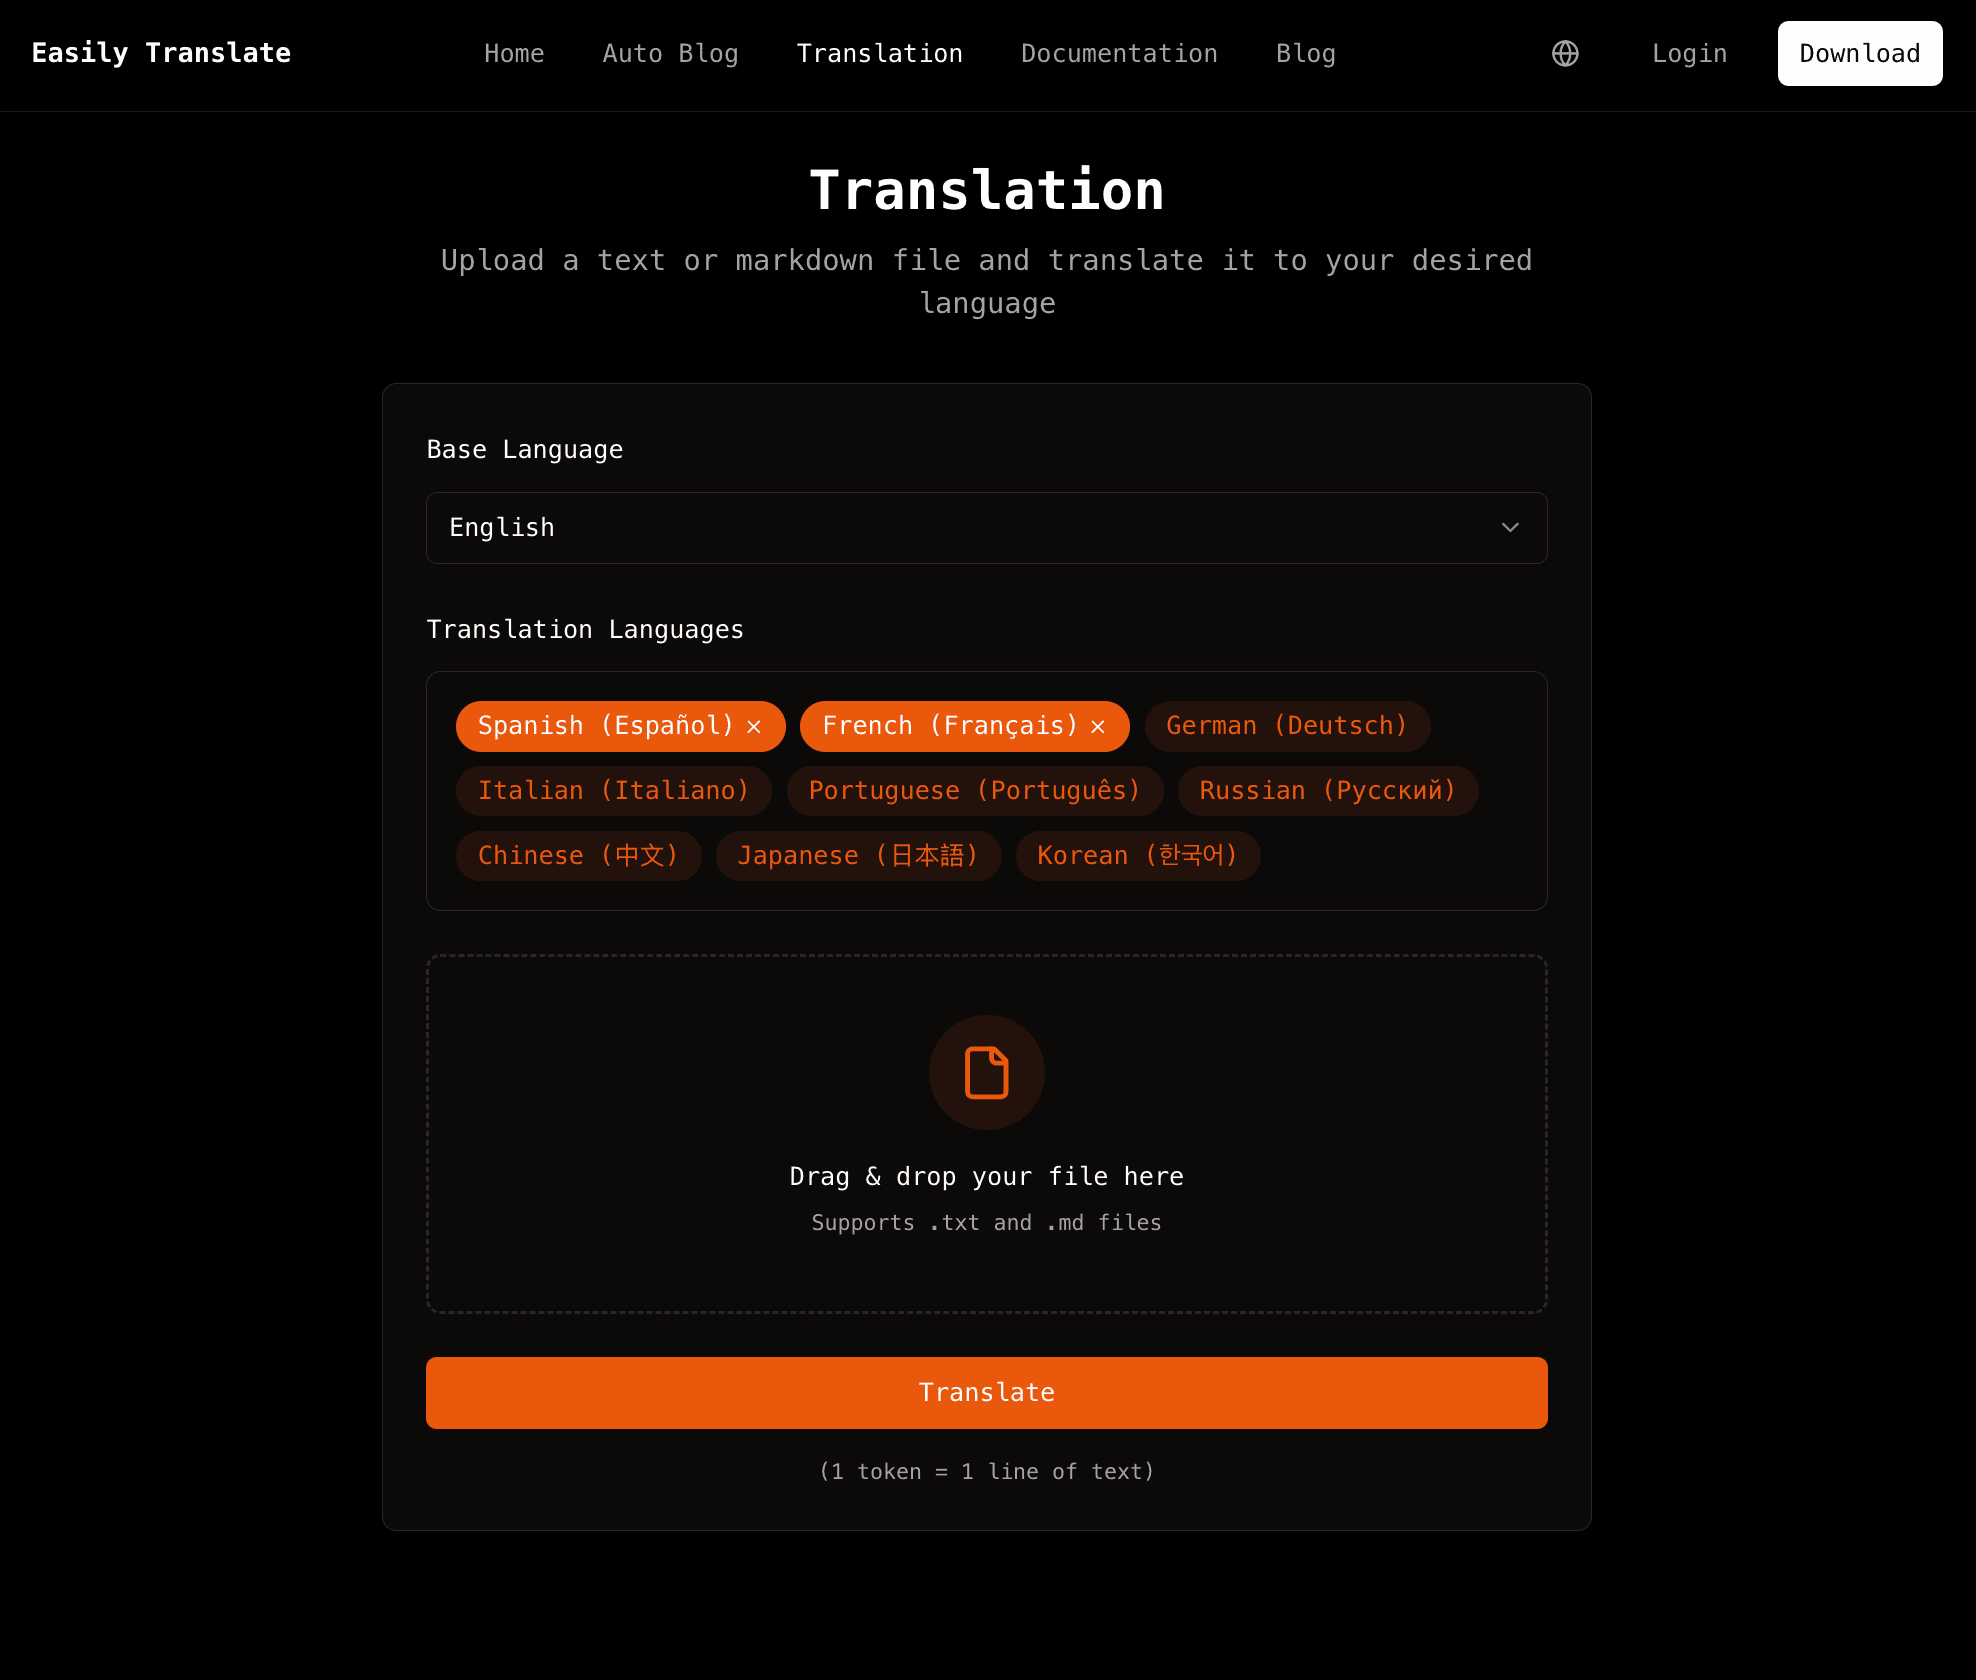Open the Auto Blog section

(x=670, y=53)
